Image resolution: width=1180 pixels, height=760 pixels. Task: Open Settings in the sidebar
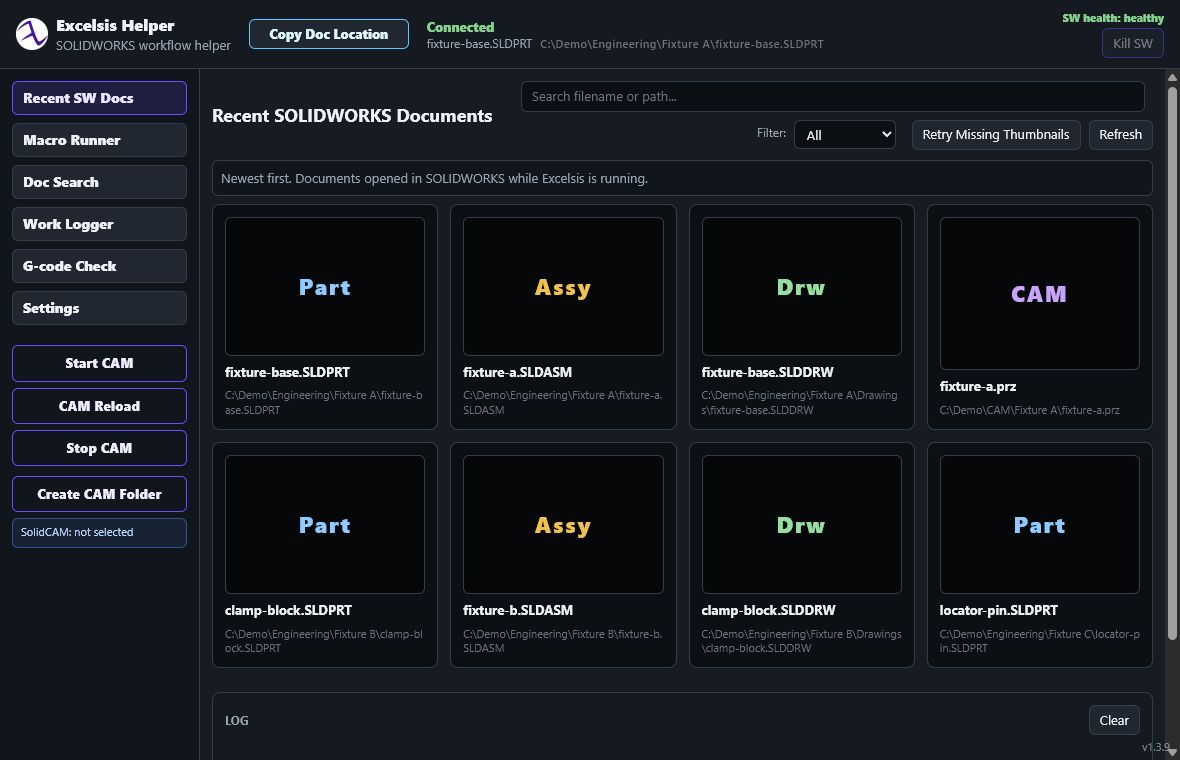coord(99,309)
